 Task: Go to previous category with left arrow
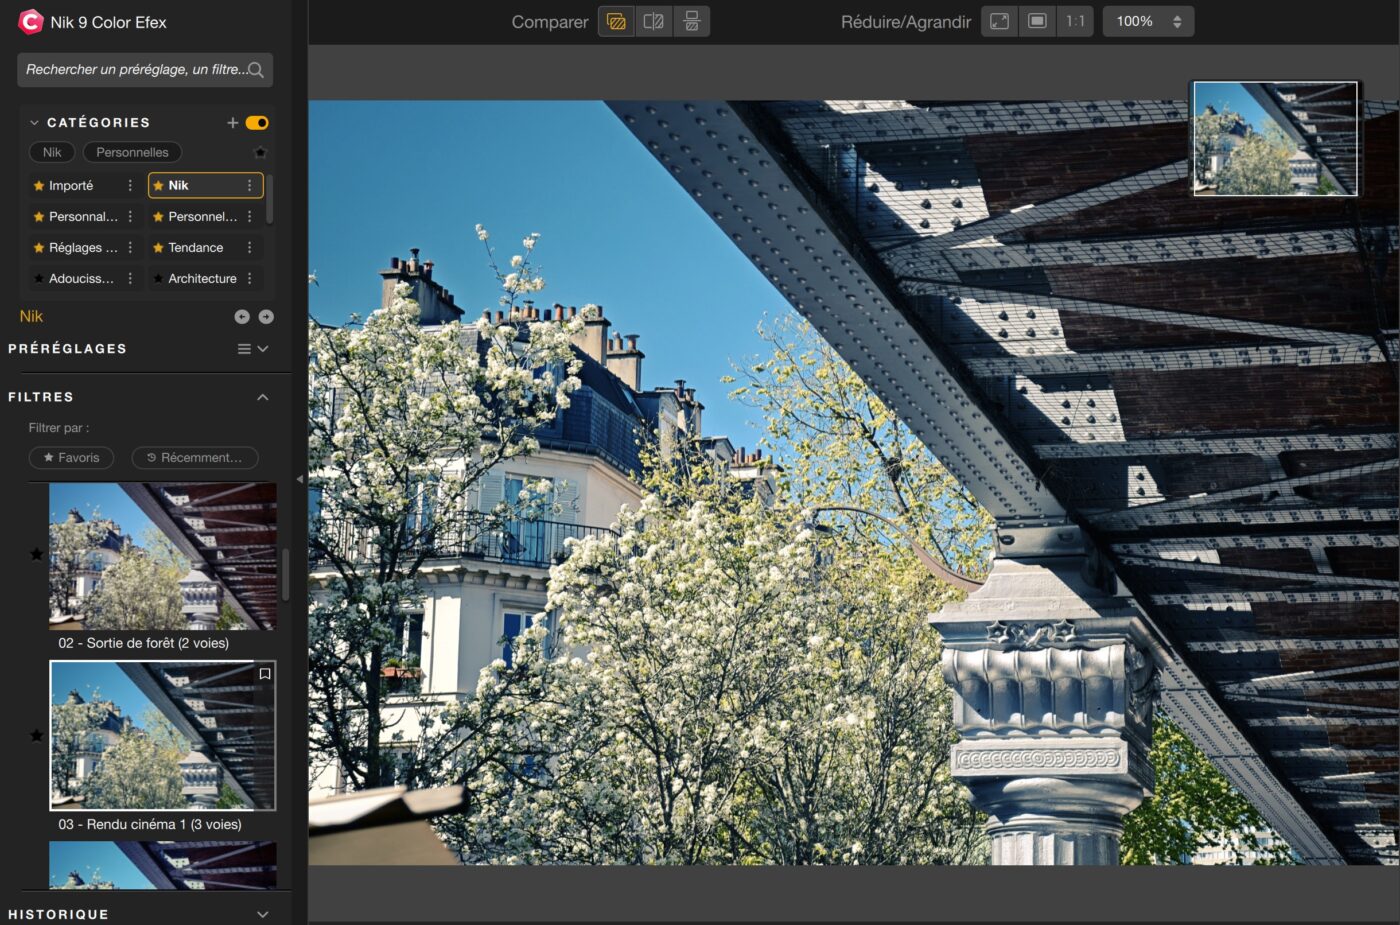click(x=242, y=317)
